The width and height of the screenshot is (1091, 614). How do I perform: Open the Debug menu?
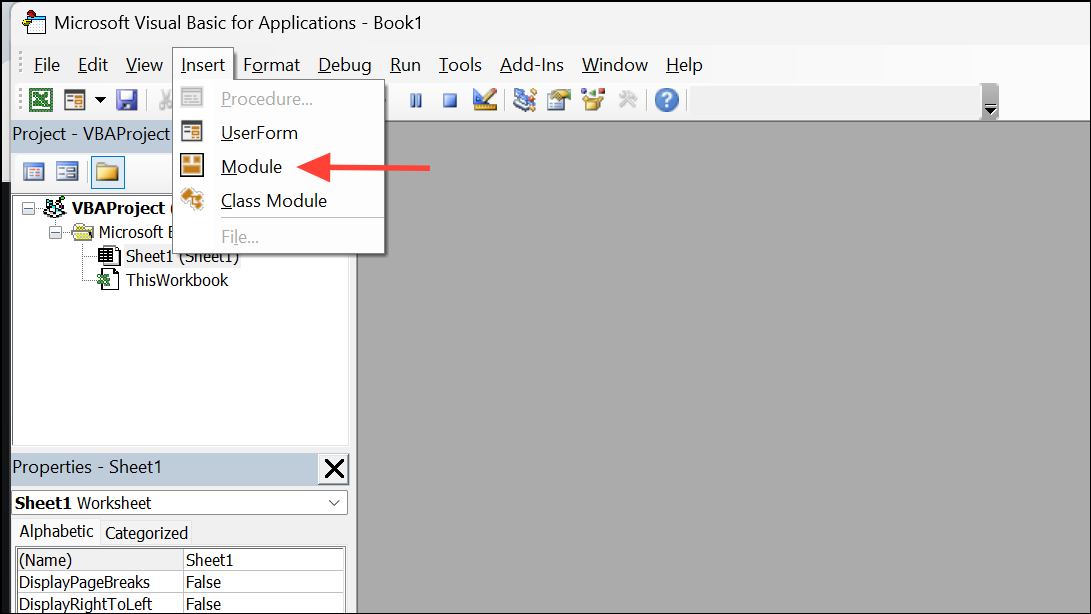coord(344,65)
